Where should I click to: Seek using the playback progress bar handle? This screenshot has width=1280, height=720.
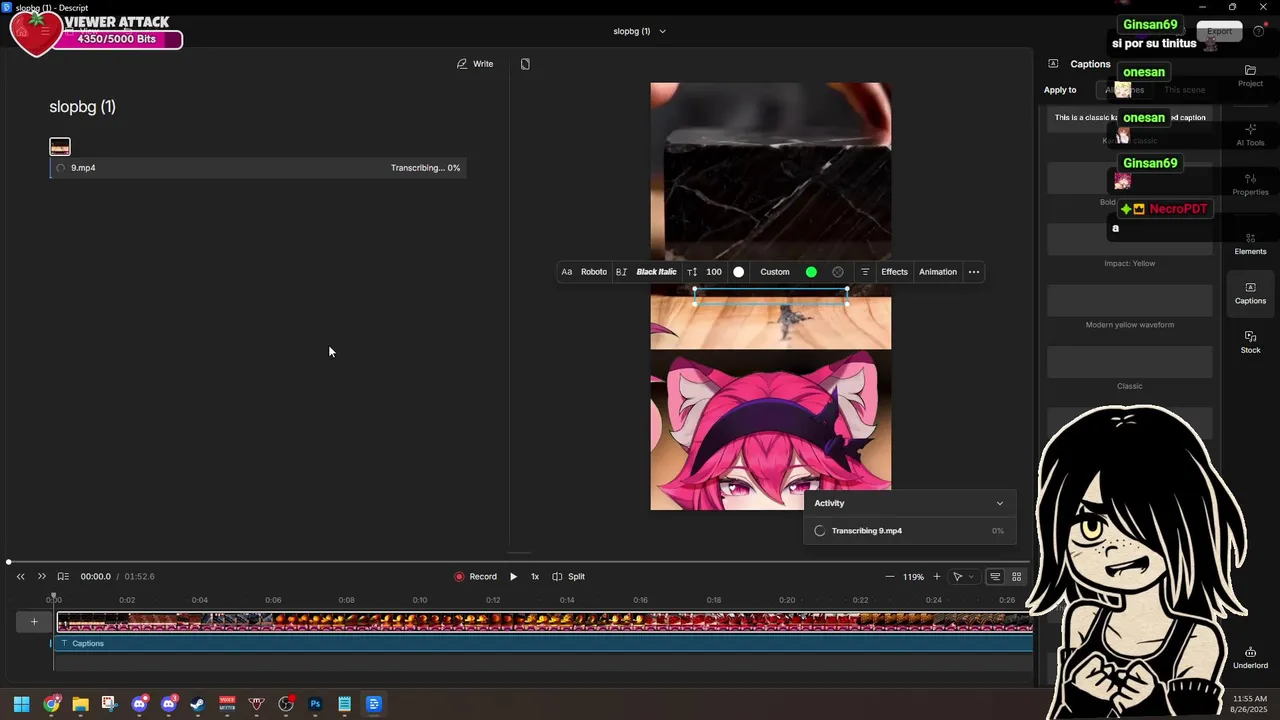[x=9, y=562]
